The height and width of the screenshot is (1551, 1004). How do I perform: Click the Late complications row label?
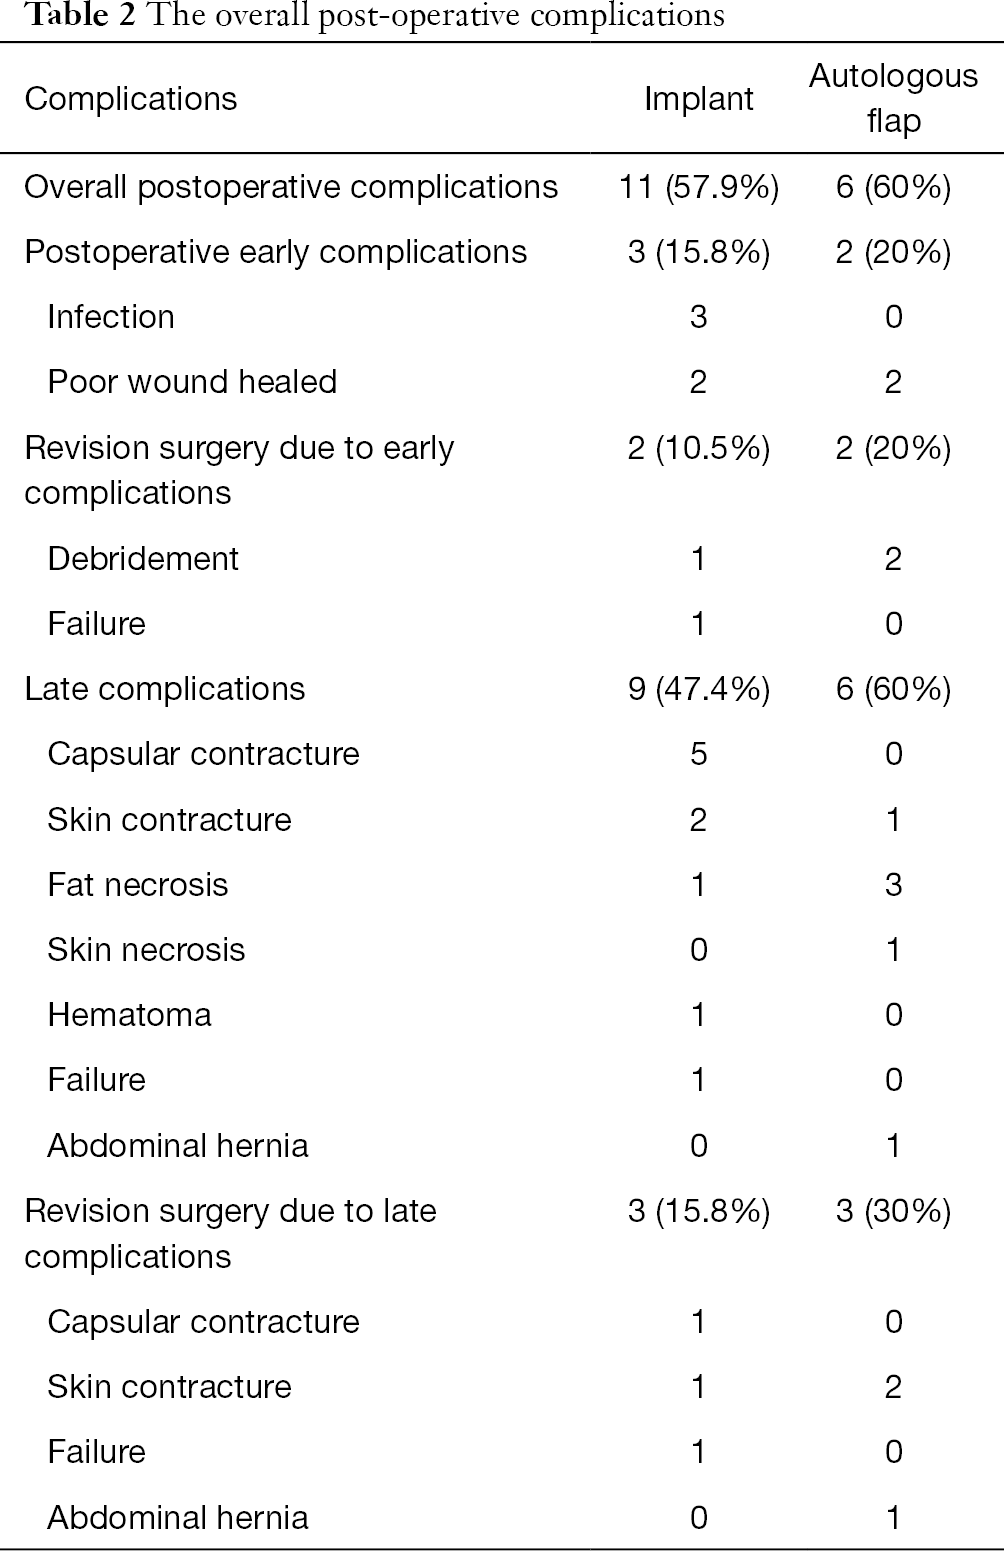164,689
